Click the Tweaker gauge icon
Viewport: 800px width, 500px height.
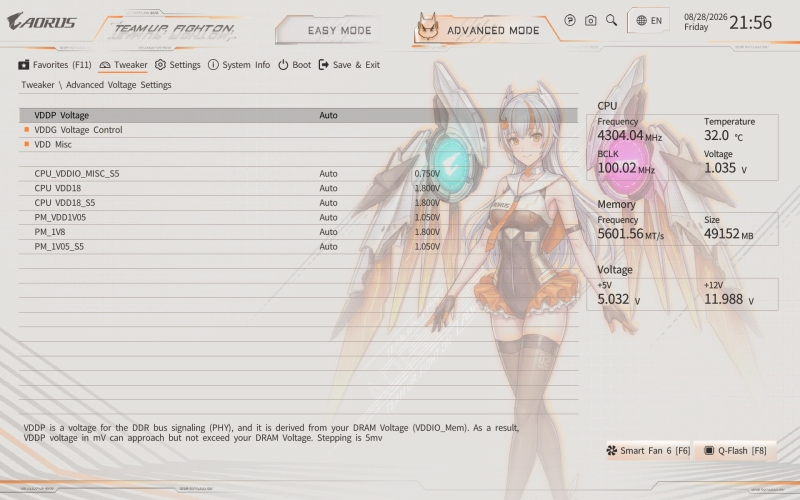point(105,65)
